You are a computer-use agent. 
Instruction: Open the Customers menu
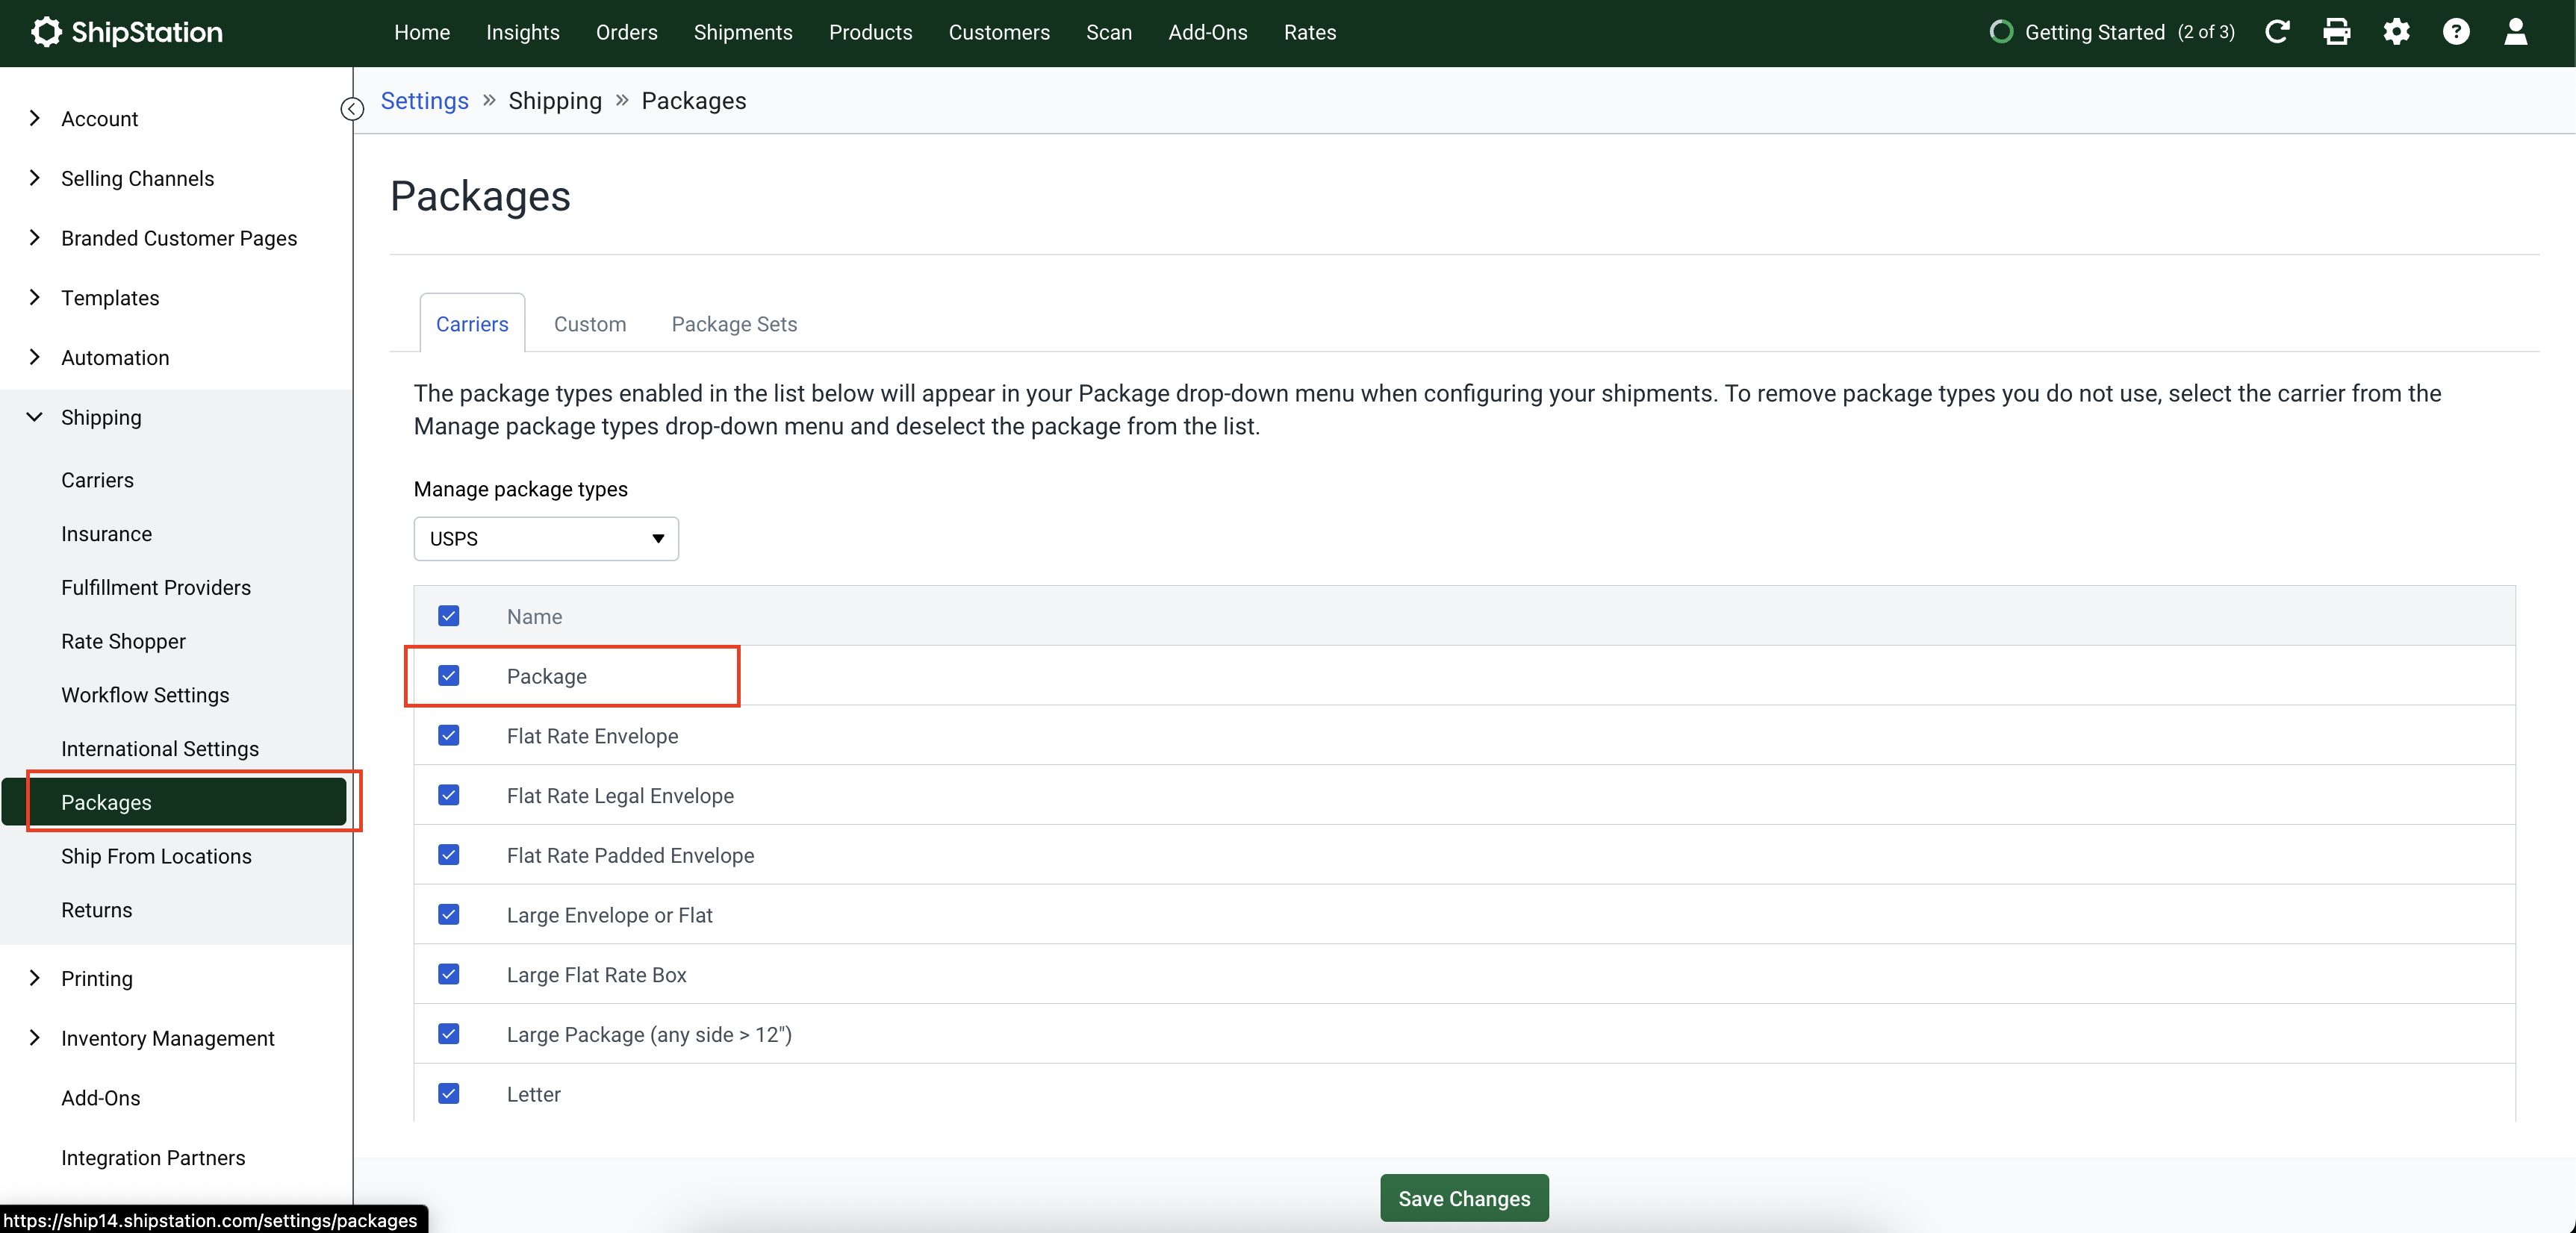[x=999, y=32]
